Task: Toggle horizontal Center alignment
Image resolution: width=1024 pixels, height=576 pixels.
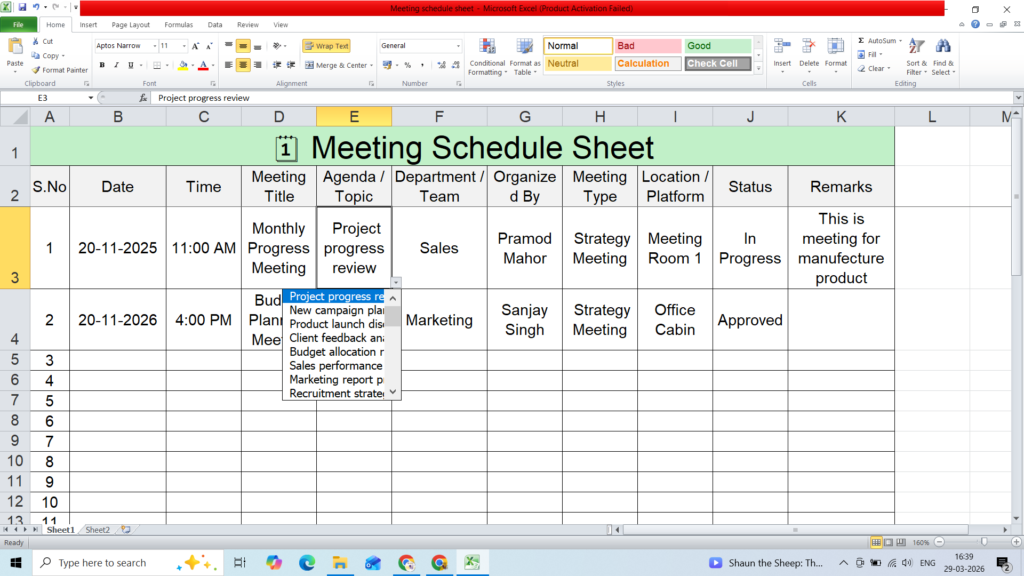Action: coord(243,65)
